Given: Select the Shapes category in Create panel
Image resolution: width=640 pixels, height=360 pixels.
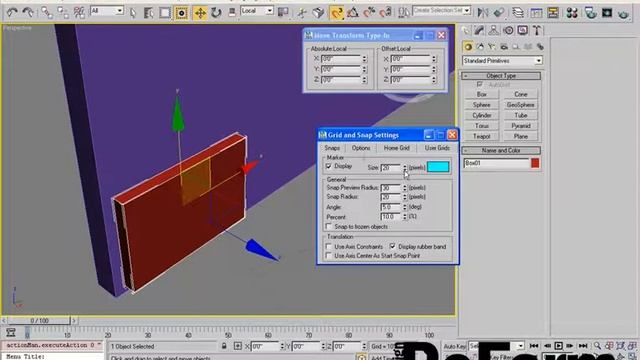Looking at the screenshot, I should coord(480,47).
